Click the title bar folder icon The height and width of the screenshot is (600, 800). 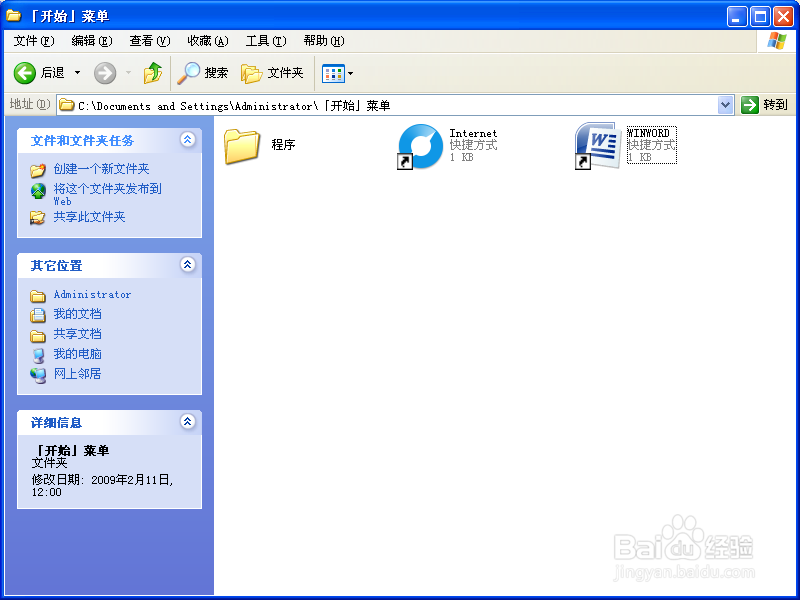14,16
